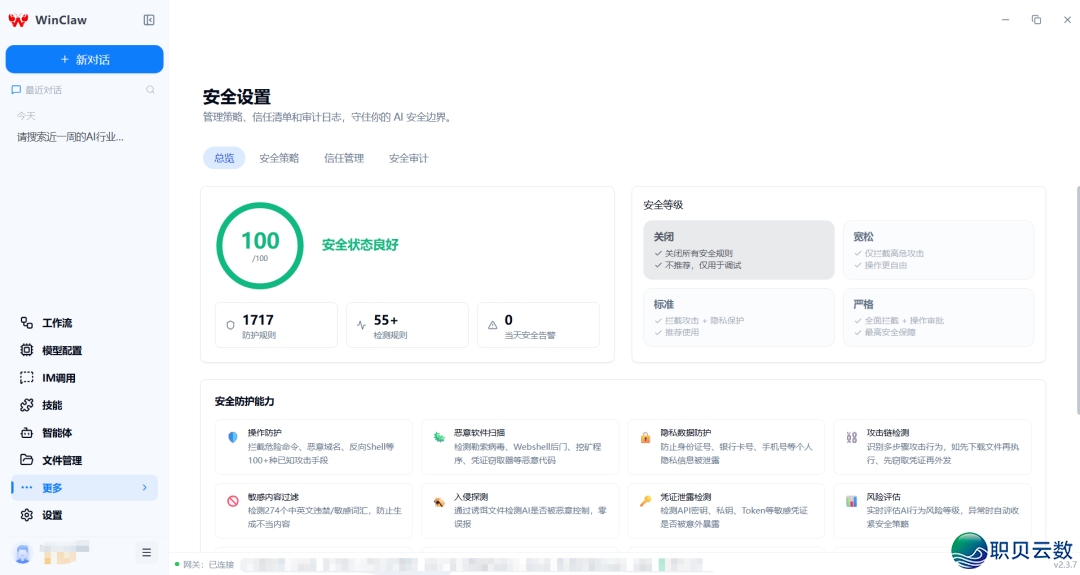1080x575 pixels.
Task: Select the 标准 security level
Action: click(x=739, y=317)
